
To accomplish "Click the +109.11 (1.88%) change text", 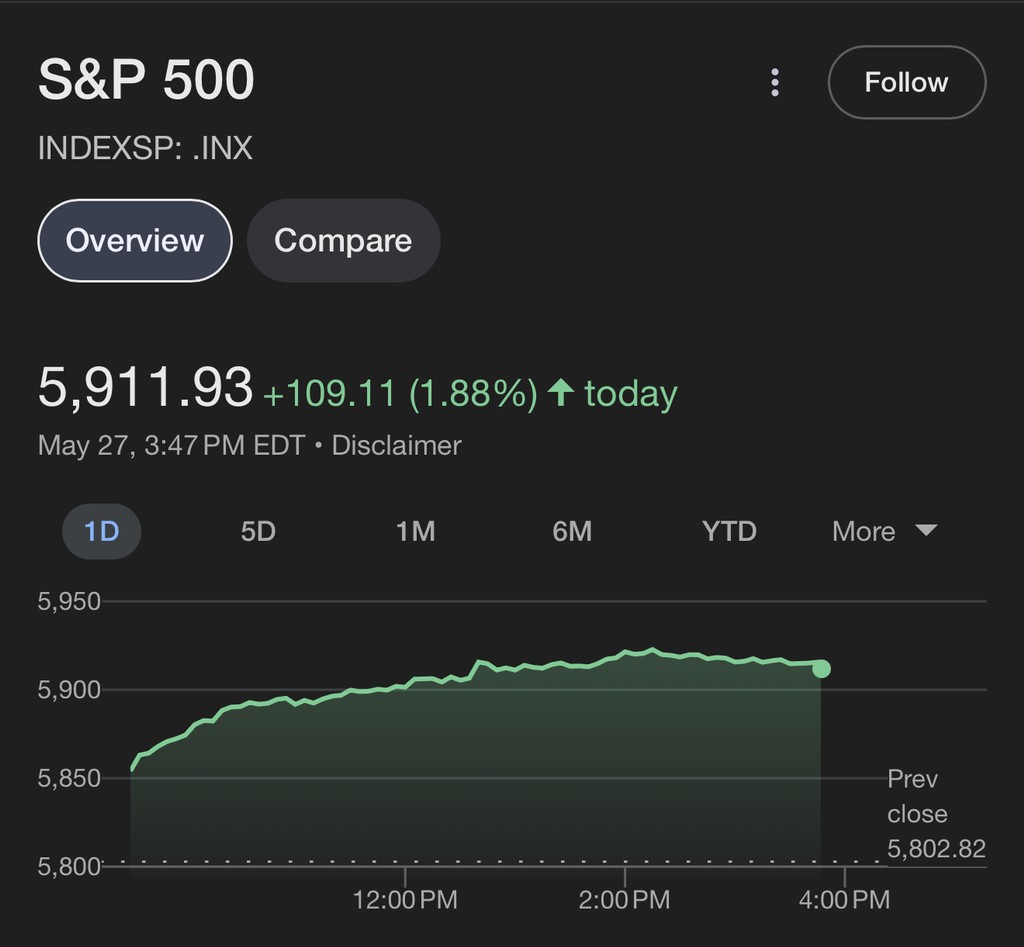I will click(400, 393).
